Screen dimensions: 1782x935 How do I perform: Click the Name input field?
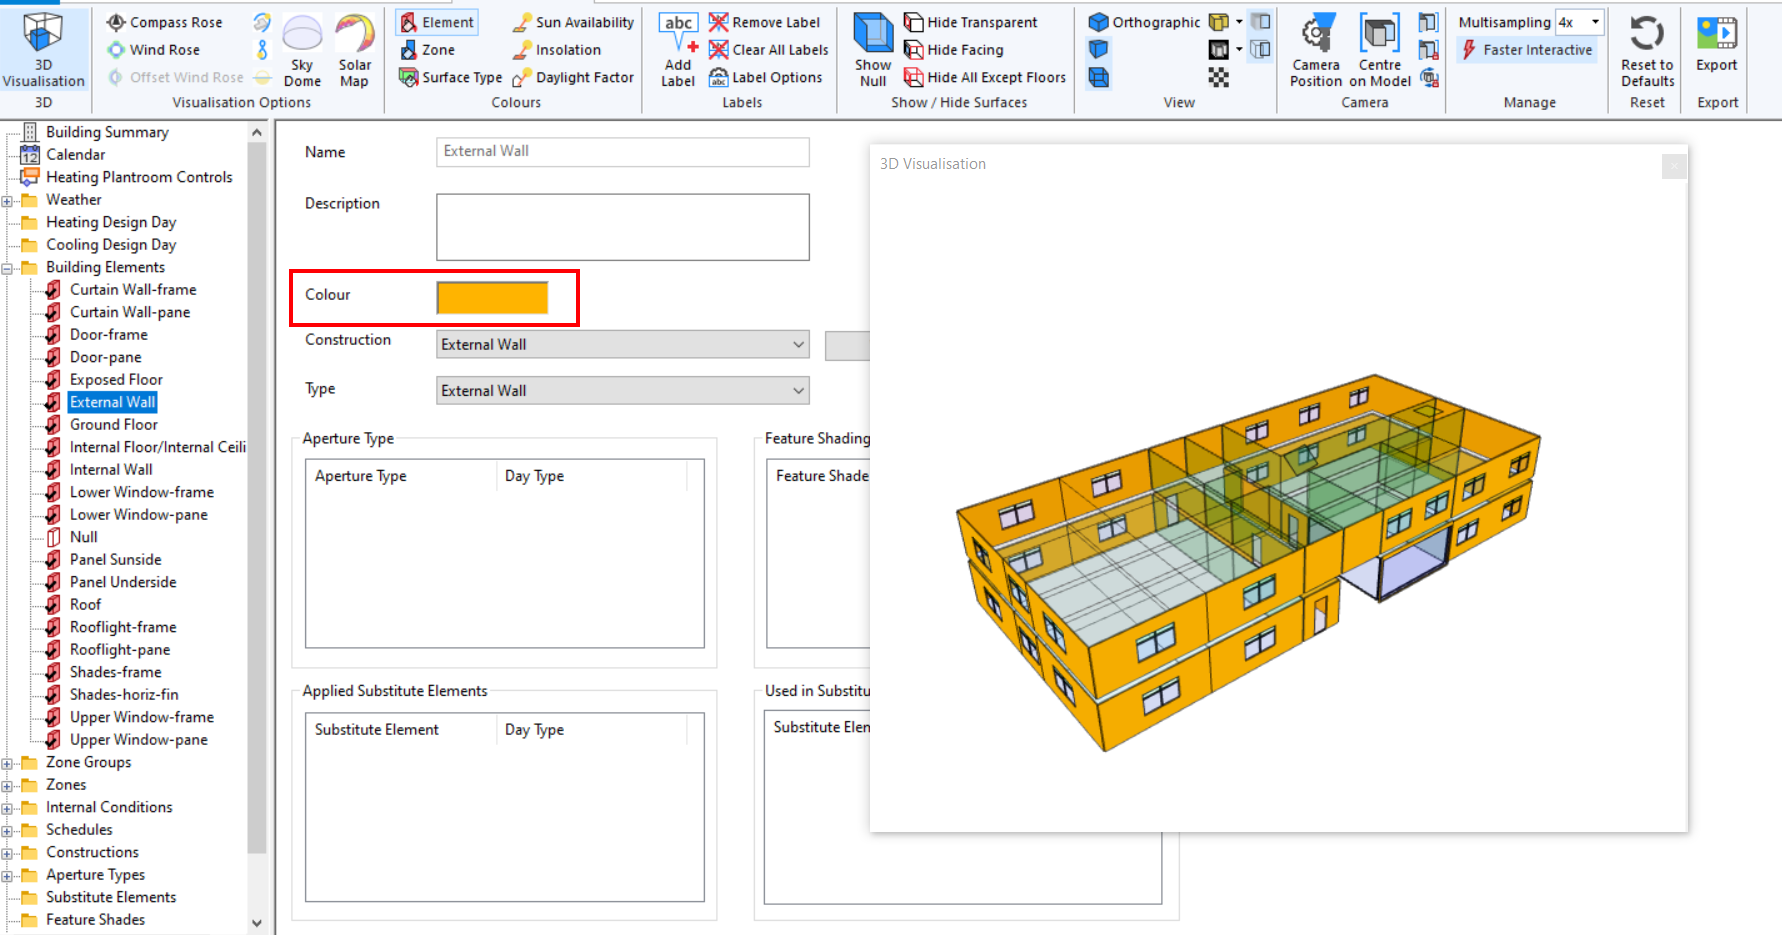pos(623,151)
